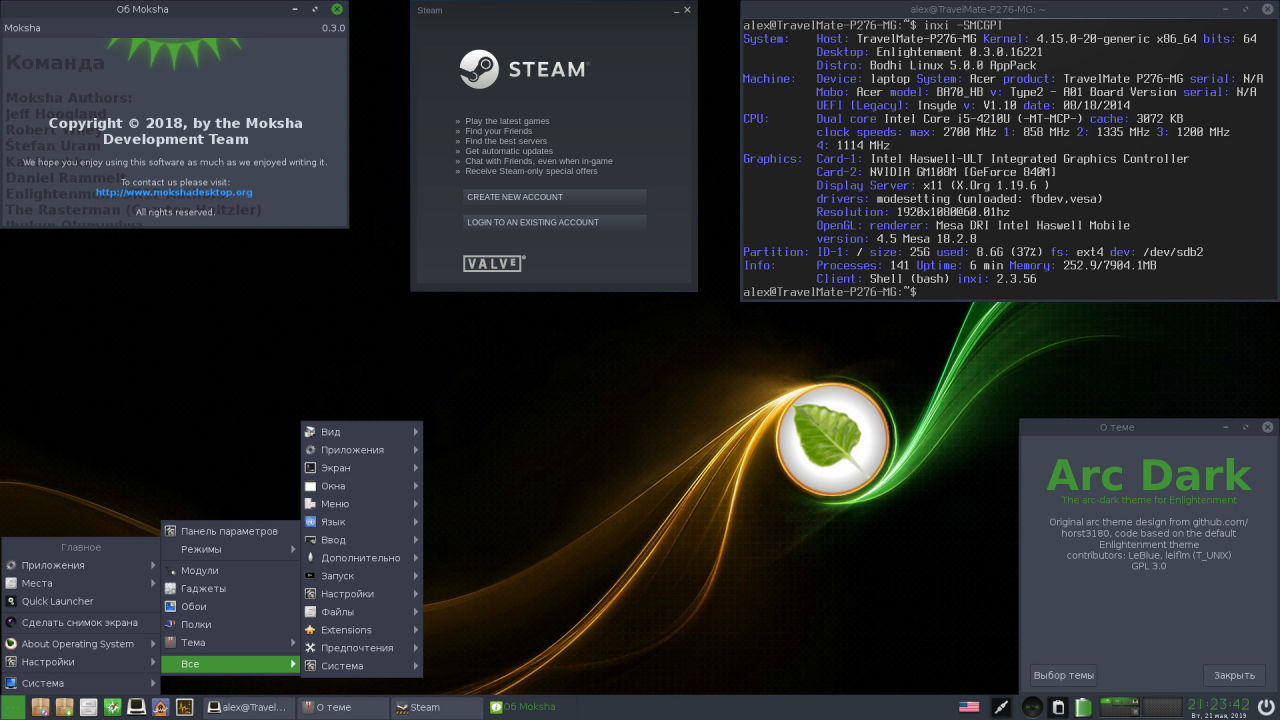Choose Сделать снимок экрана menu entry
Image resolution: width=1280 pixels, height=720 pixels.
(80, 622)
